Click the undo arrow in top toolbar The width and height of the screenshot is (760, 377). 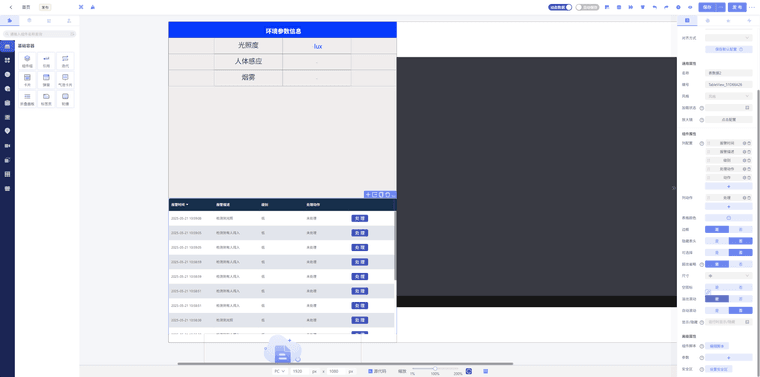pyautogui.click(x=655, y=7)
